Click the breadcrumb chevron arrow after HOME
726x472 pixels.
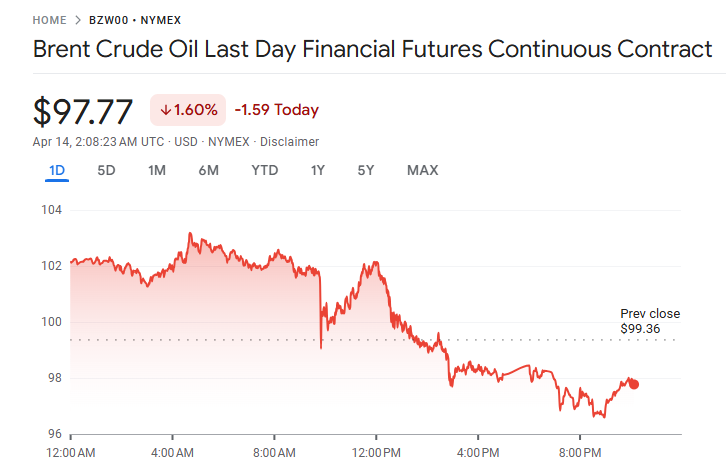pyautogui.click(x=78, y=20)
